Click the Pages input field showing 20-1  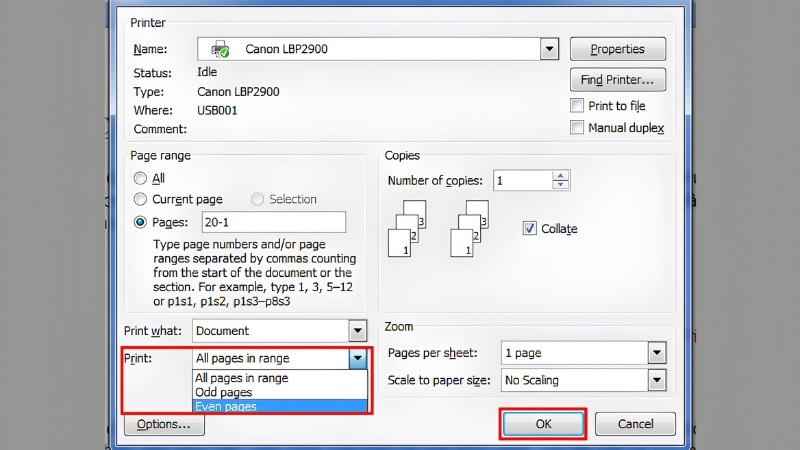273,222
